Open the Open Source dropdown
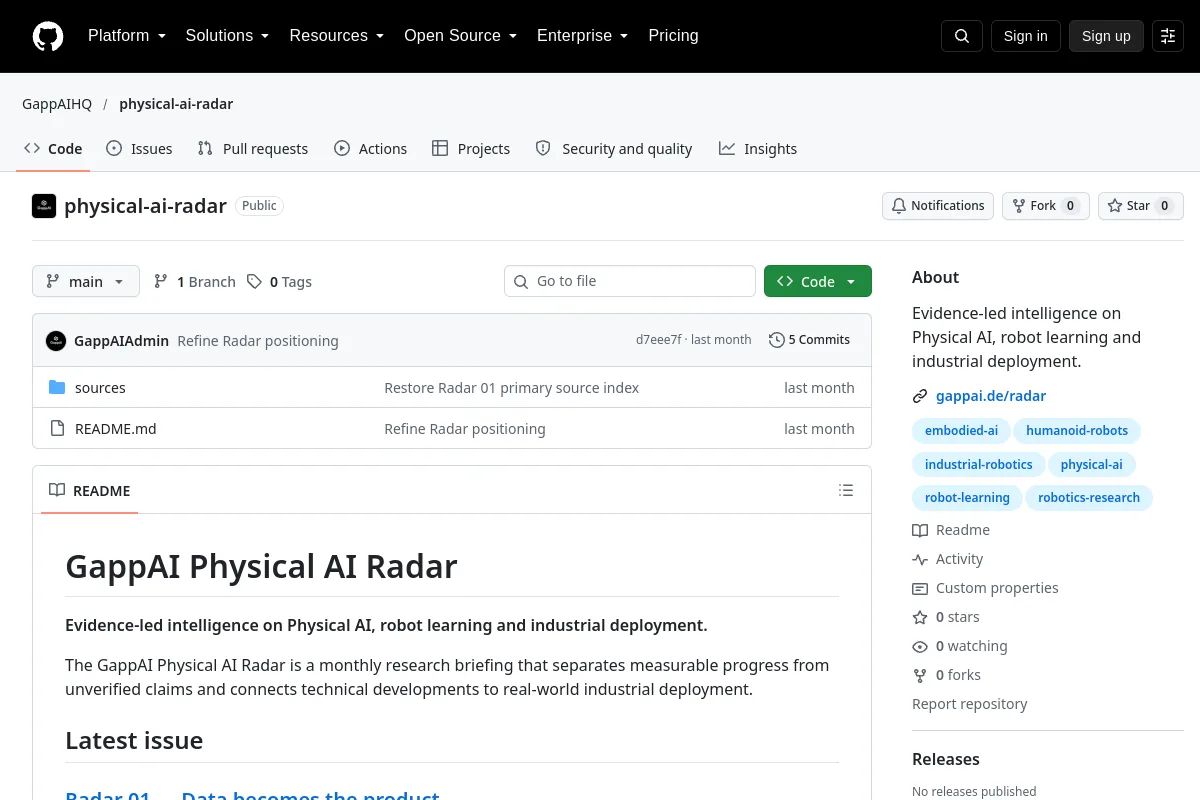1200x800 pixels. (460, 36)
